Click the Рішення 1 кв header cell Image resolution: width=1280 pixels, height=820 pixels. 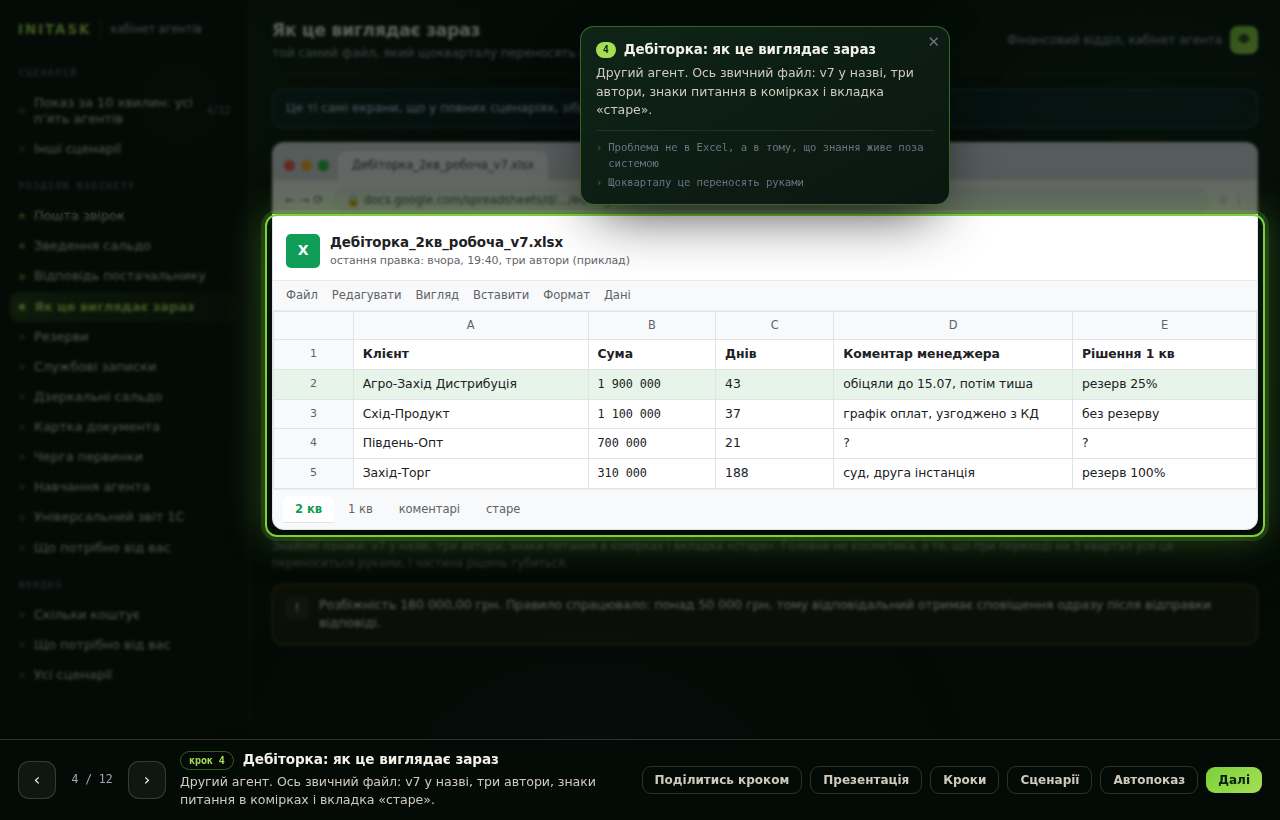pos(1165,354)
